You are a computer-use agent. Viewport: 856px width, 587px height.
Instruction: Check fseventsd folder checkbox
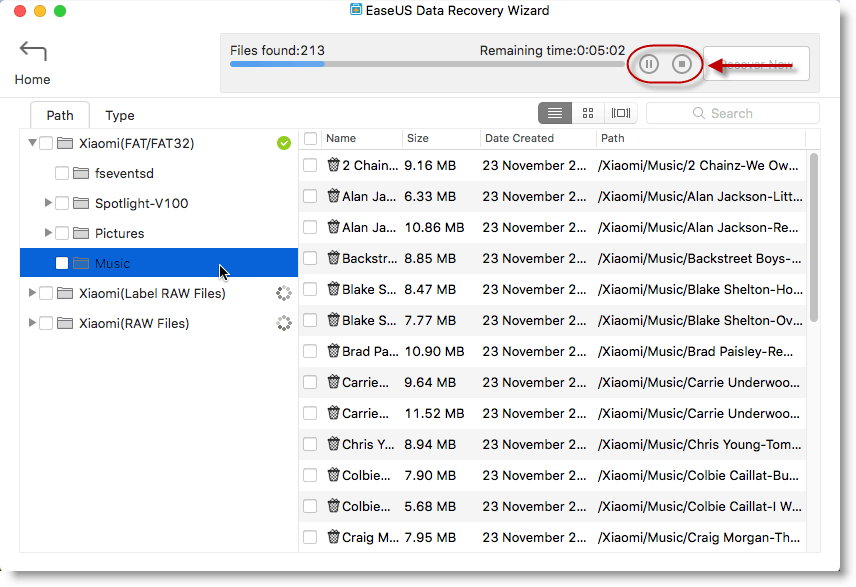[62, 173]
